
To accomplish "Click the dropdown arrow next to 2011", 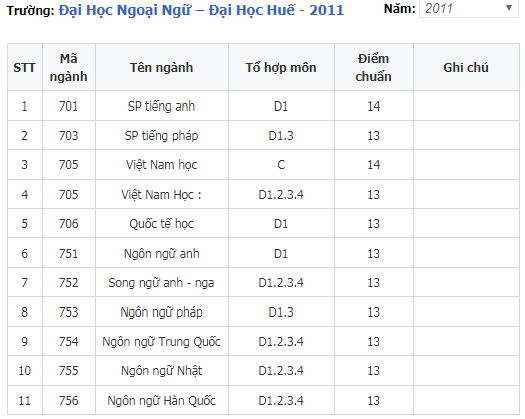I will 509,8.
